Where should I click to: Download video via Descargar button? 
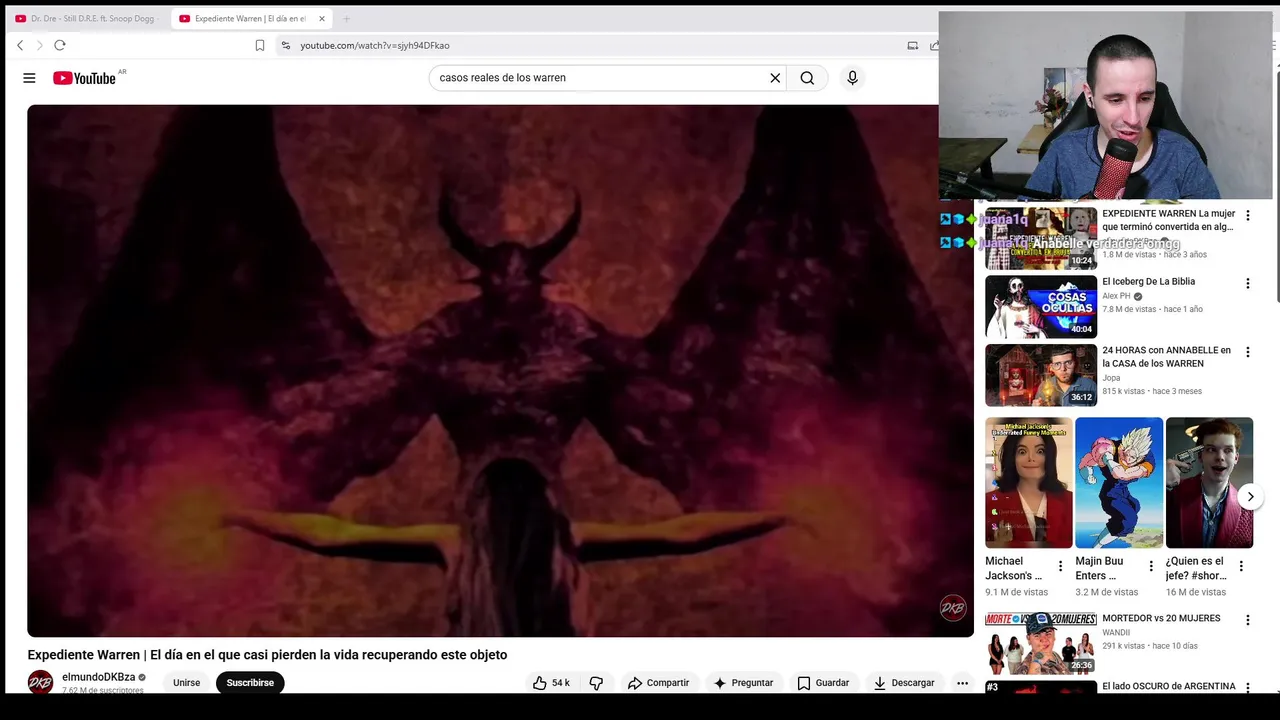[x=903, y=683]
